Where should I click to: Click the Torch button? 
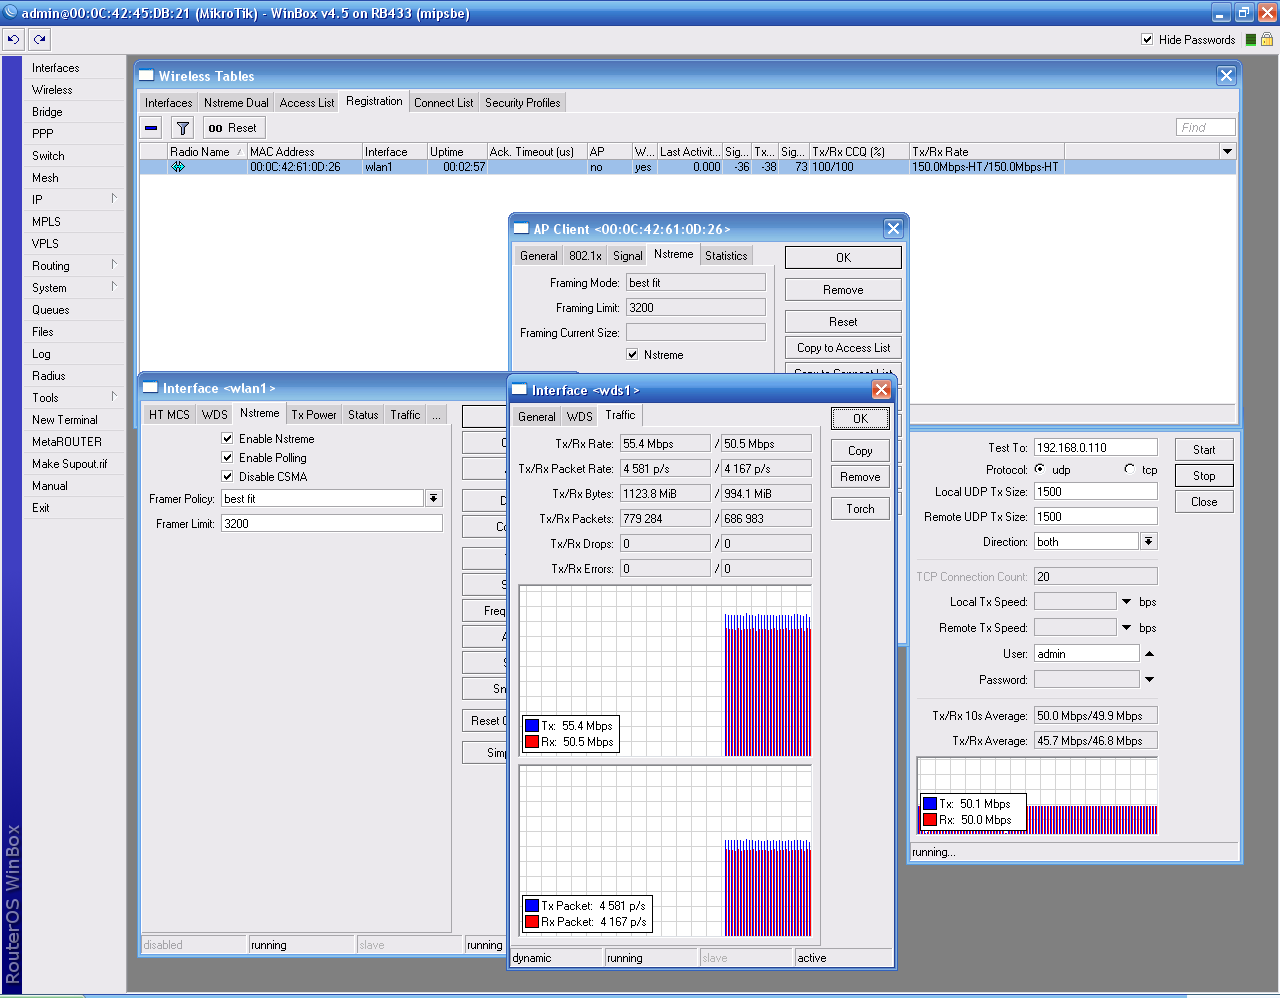pos(860,509)
